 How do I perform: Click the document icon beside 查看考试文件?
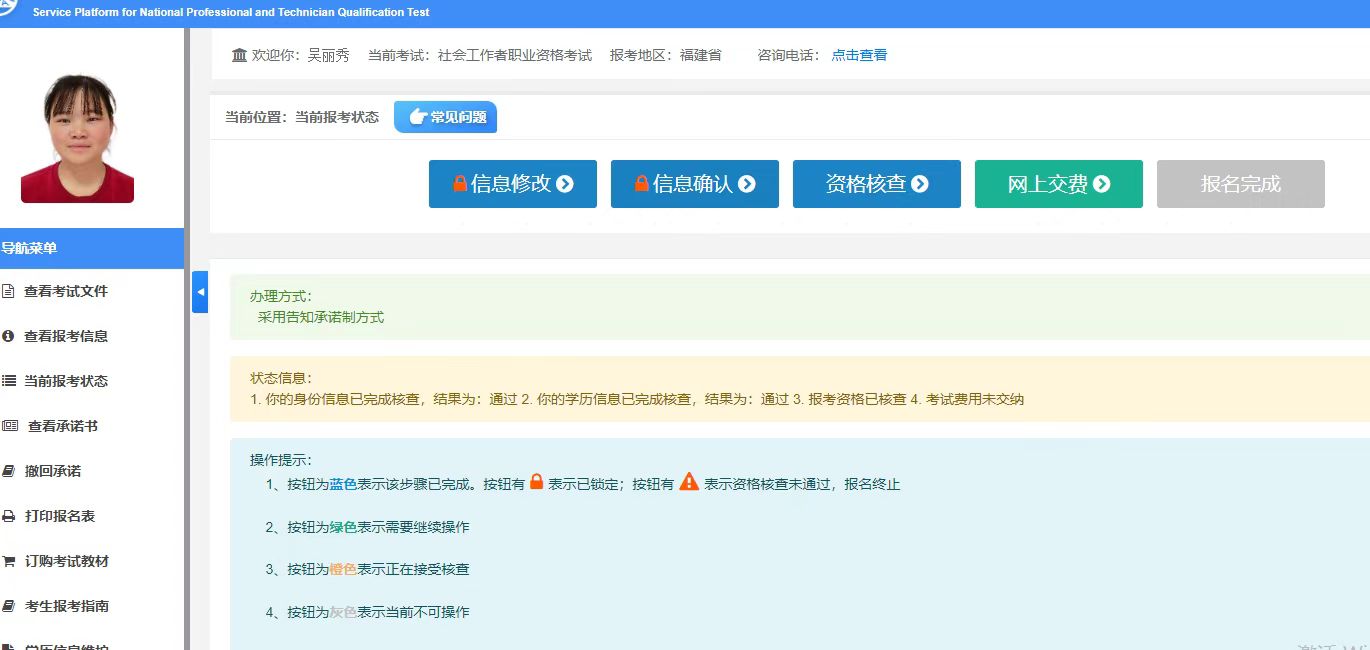(x=9, y=292)
